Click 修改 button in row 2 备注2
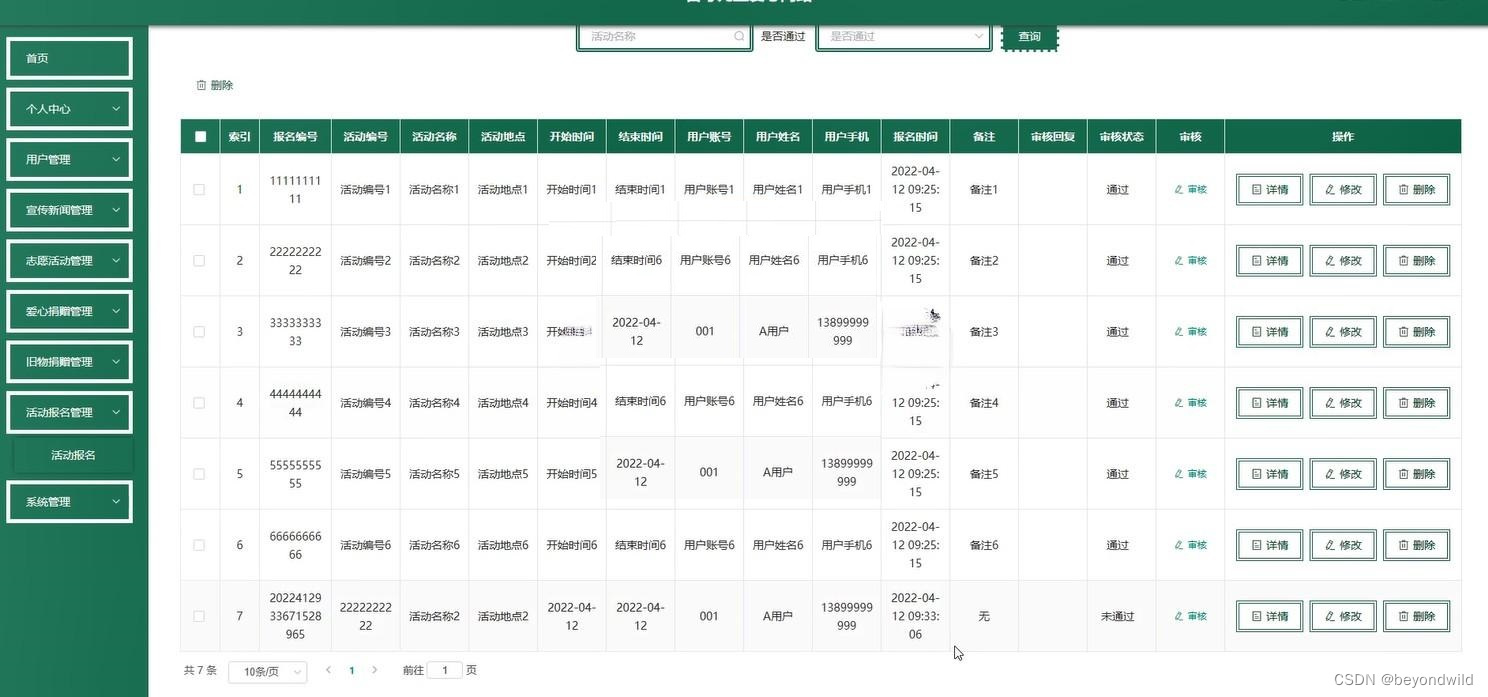The image size is (1488, 697). click(1343, 260)
